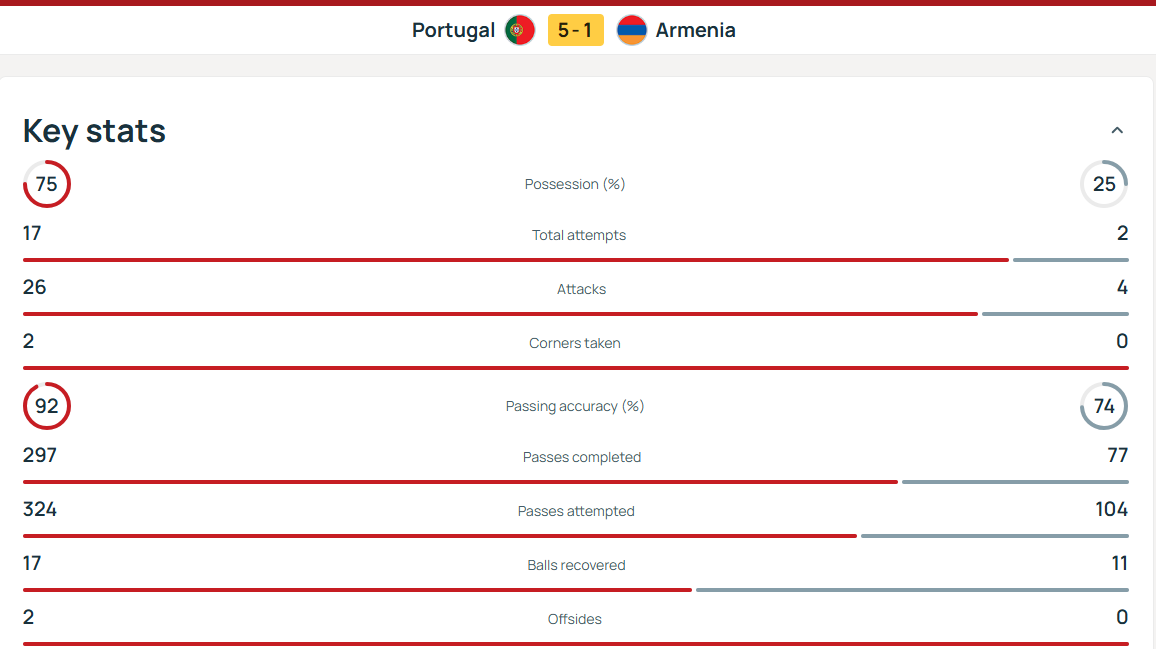Click the Offsides stat label
The height and width of the screenshot is (649, 1156).
pyautogui.click(x=575, y=619)
